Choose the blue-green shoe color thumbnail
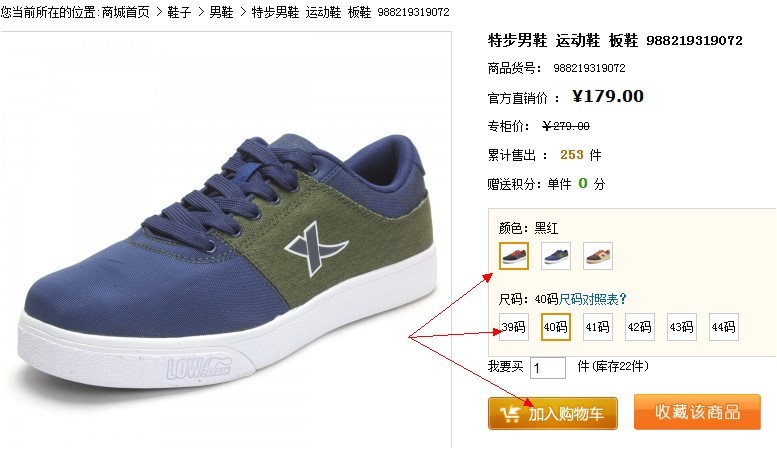The width and height of the screenshot is (777, 449). (x=555, y=256)
